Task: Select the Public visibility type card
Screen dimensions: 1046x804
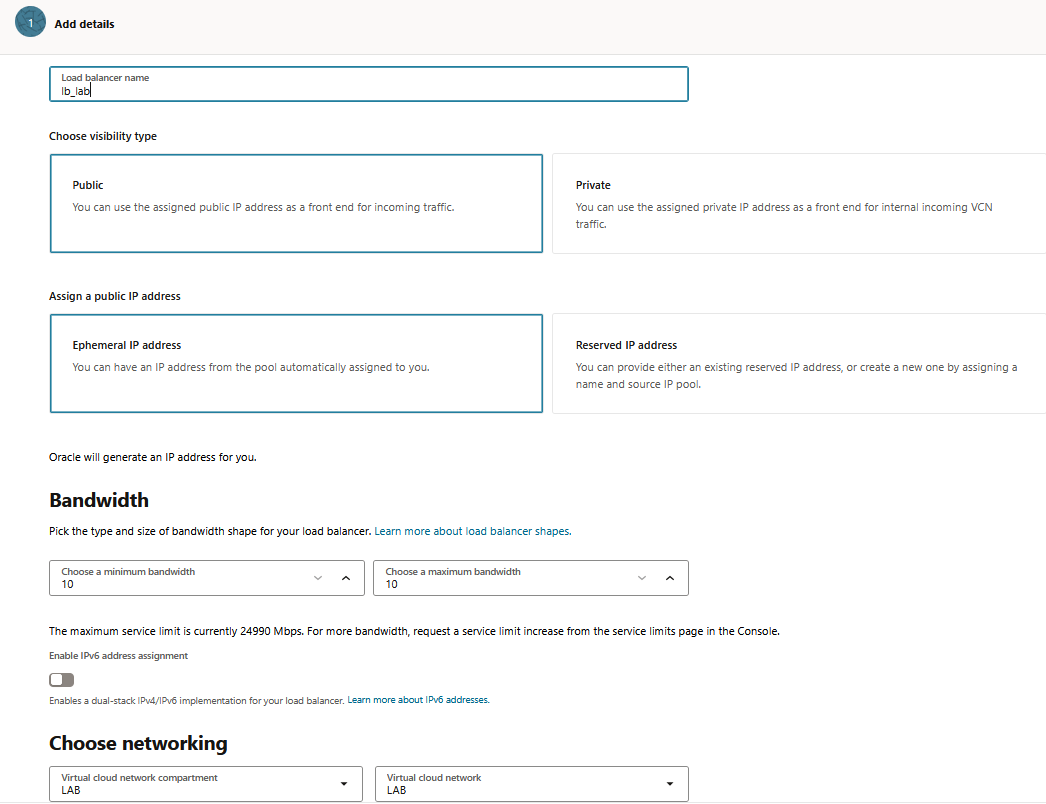Action: click(296, 204)
